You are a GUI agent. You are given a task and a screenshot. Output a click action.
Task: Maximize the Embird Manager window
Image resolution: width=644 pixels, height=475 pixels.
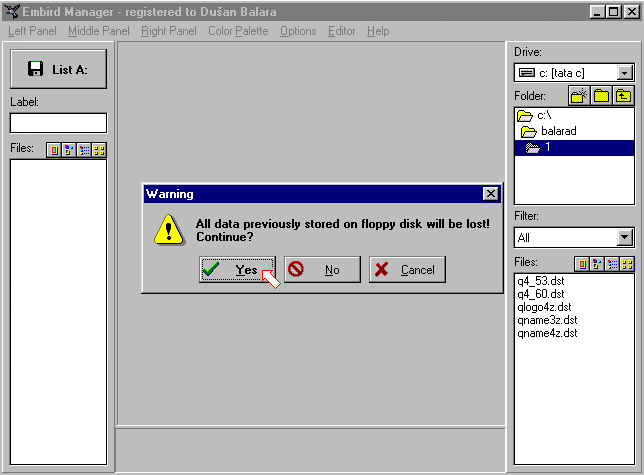click(614, 12)
